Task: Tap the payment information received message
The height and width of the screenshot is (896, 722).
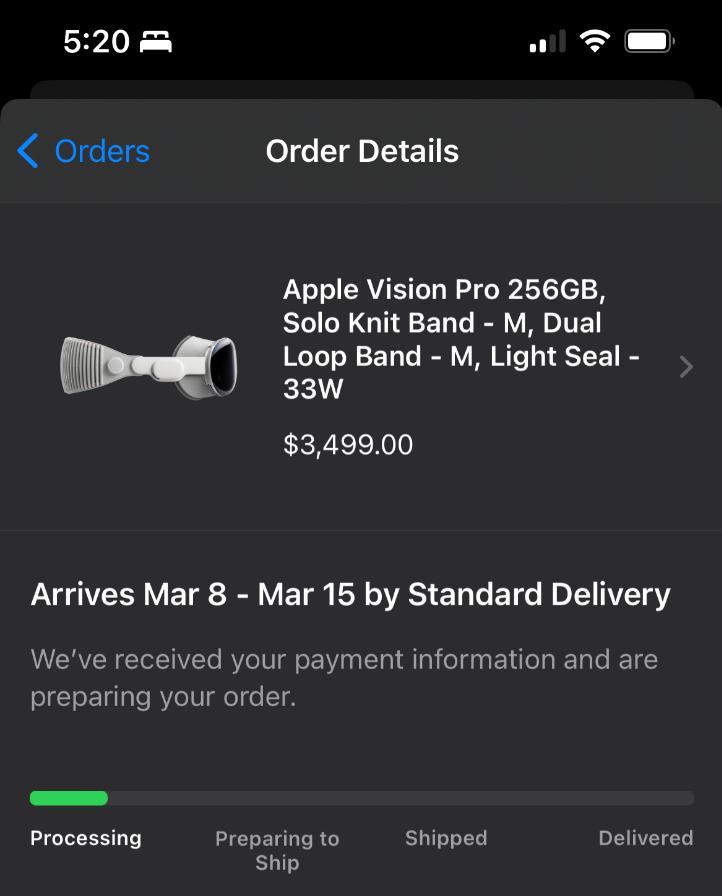Action: [344, 677]
